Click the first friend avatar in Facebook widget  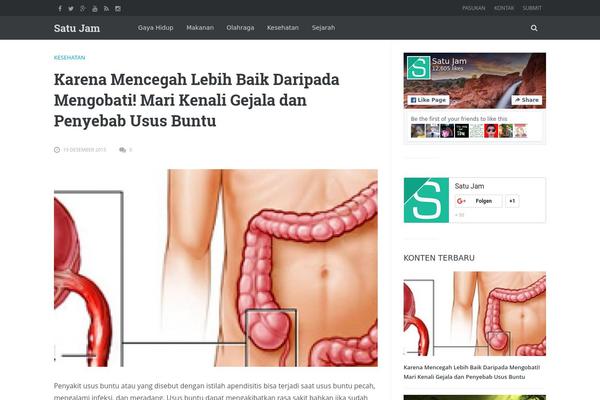click(417, 131)
